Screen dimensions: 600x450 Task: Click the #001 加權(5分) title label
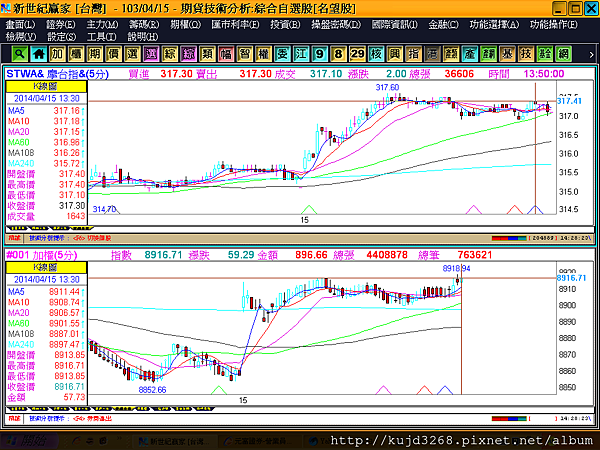[x=42, y=255]
